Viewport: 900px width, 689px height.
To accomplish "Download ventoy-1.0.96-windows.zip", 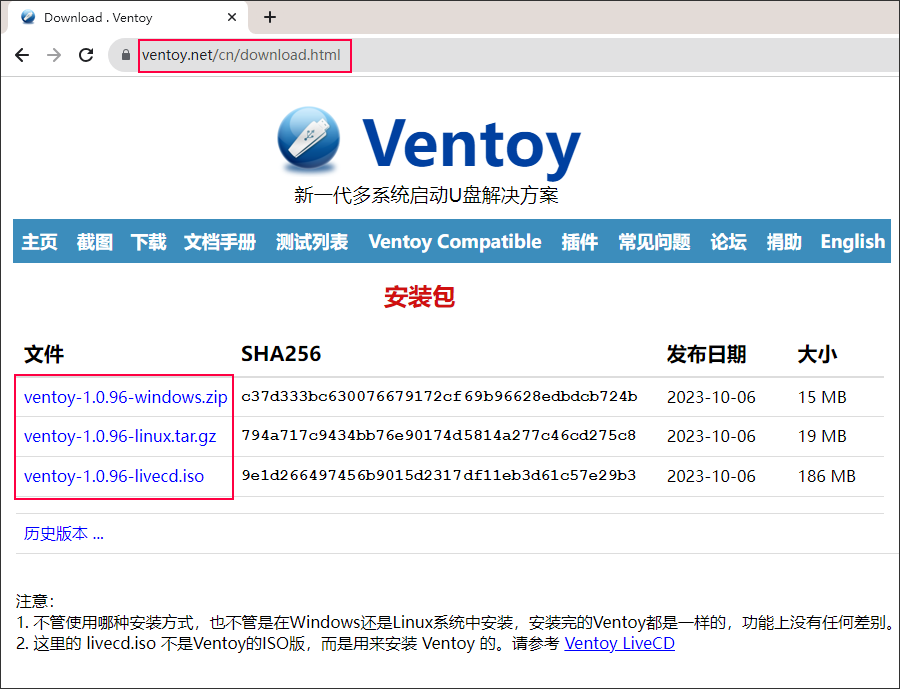I will pyautogui.click(x=124, y=396).
